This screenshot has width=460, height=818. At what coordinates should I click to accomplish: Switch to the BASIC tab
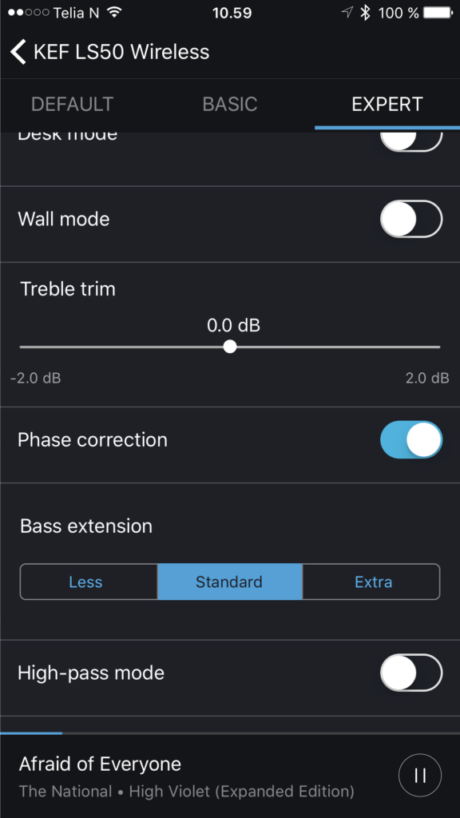(230, 104)
